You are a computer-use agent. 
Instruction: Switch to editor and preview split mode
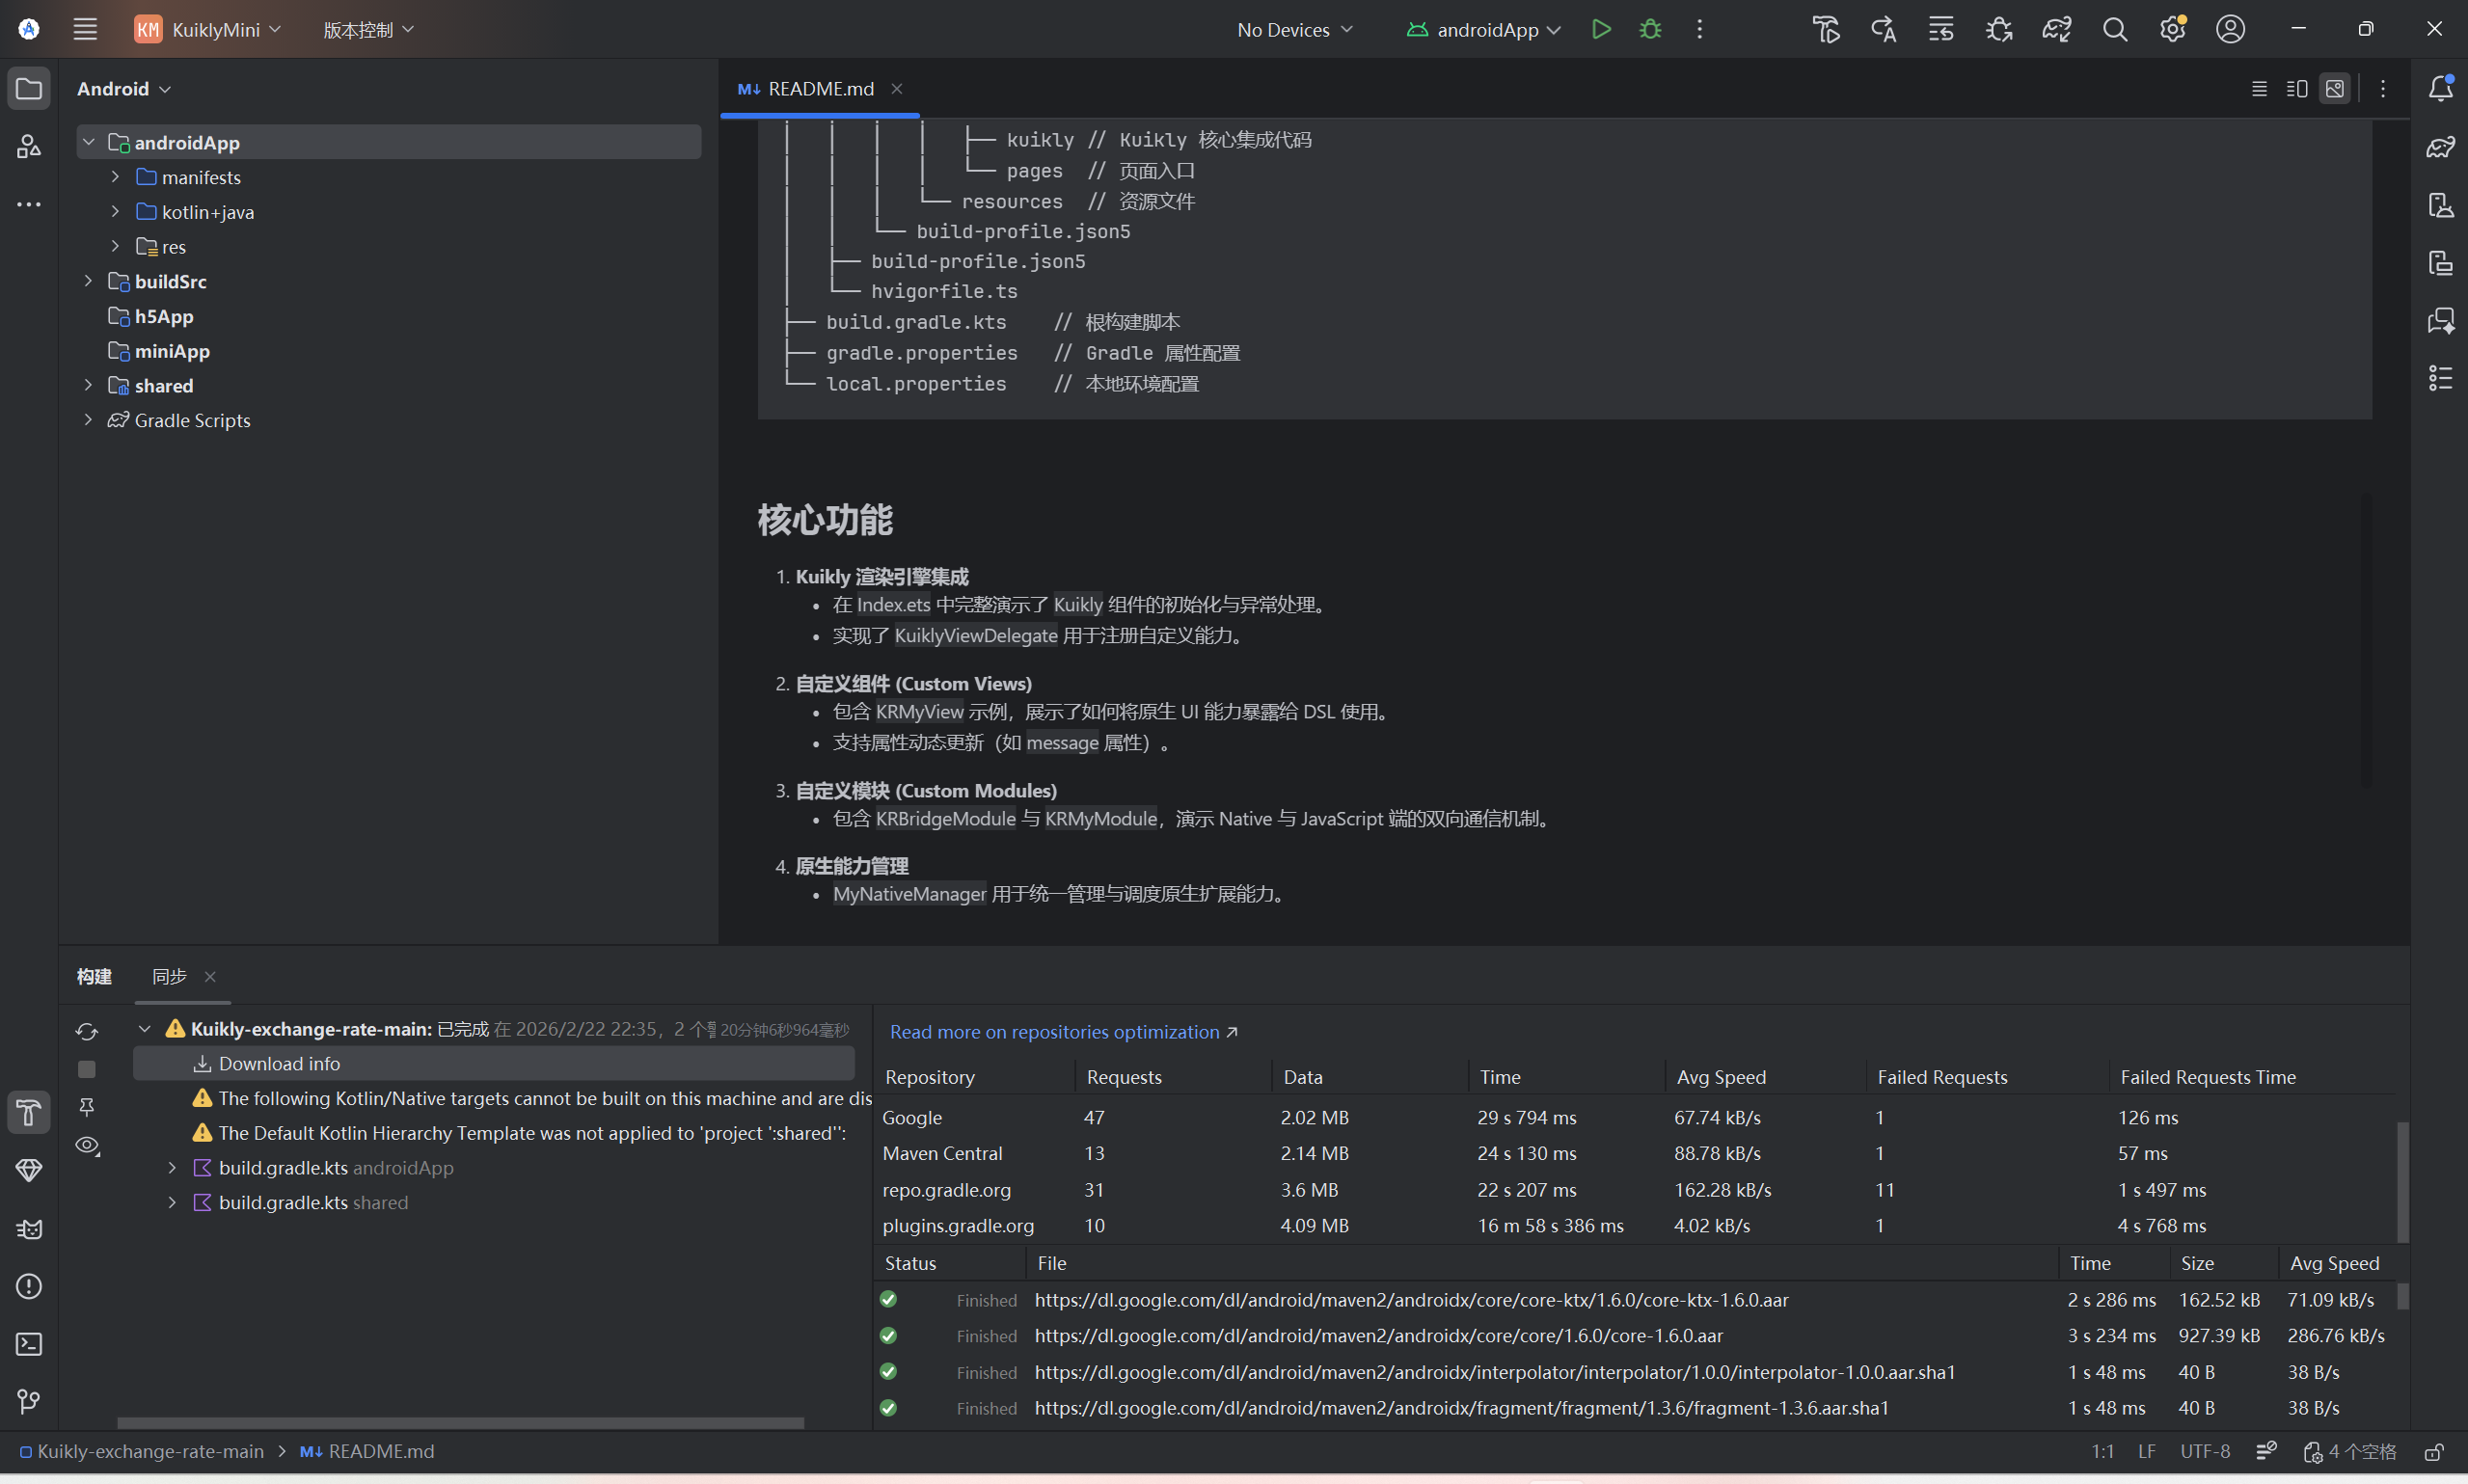2297,89
